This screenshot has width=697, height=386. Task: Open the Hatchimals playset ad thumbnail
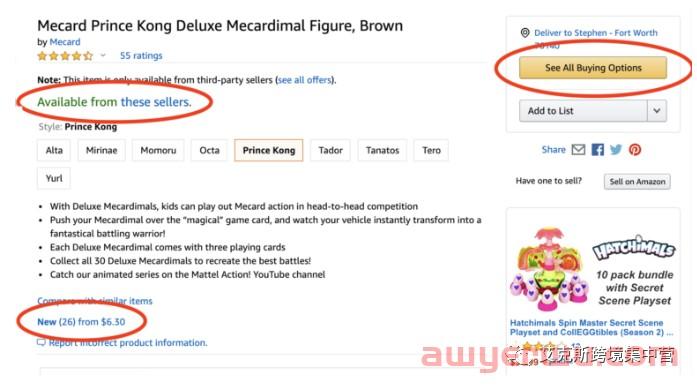550,269
